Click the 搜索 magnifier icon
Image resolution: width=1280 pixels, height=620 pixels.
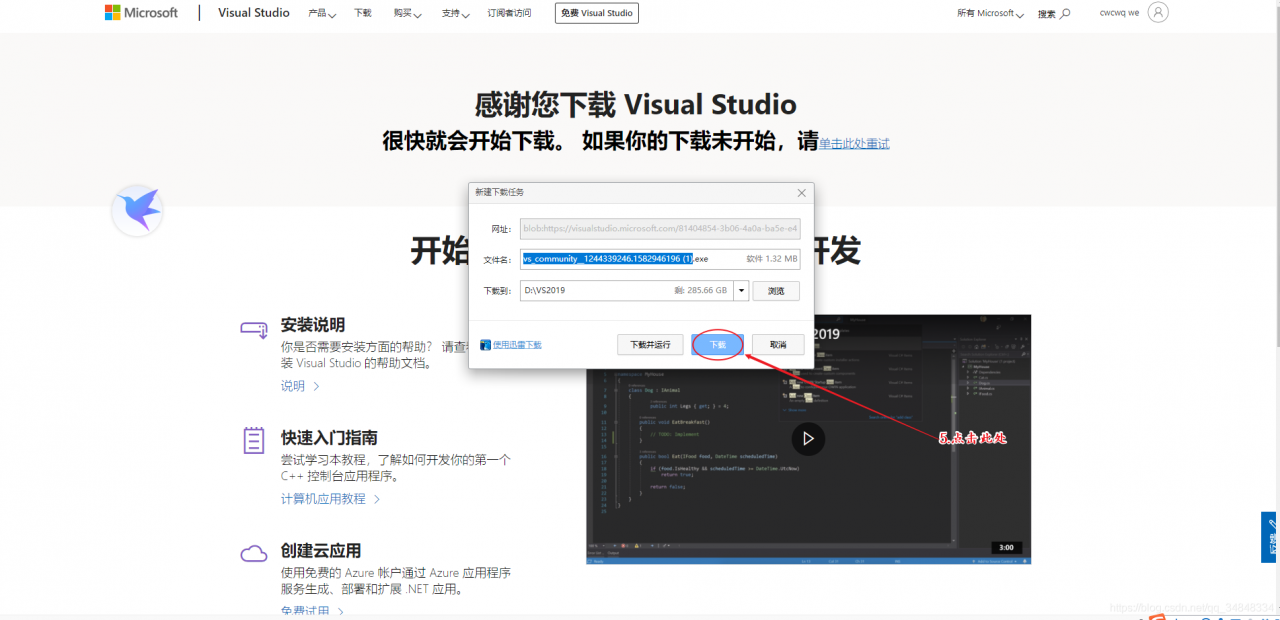click(1064, 13)
